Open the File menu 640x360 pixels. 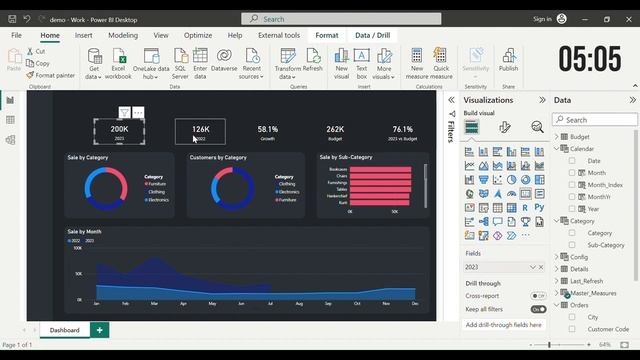pos(16,35)
